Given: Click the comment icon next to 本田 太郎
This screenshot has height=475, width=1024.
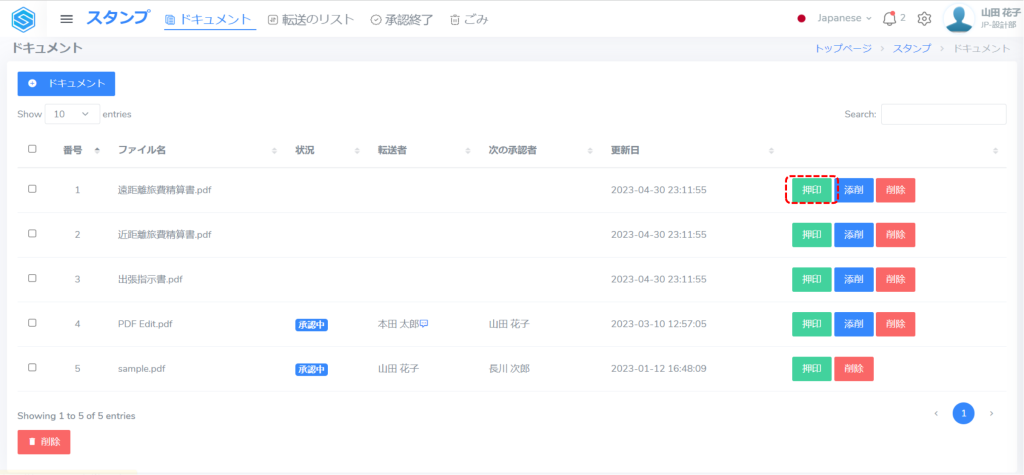Looking at the screenshot, I should point(424,324).
